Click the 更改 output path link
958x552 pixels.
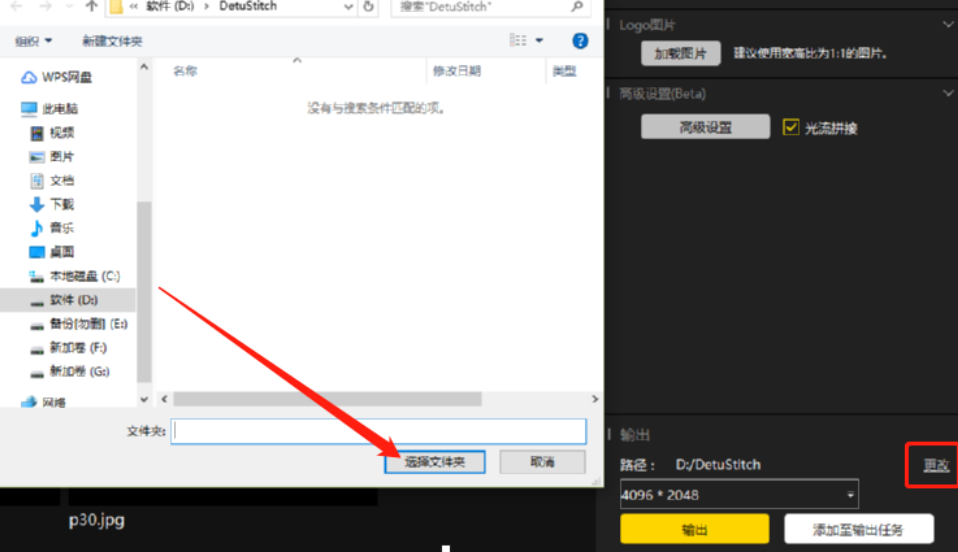pos(935,465)
